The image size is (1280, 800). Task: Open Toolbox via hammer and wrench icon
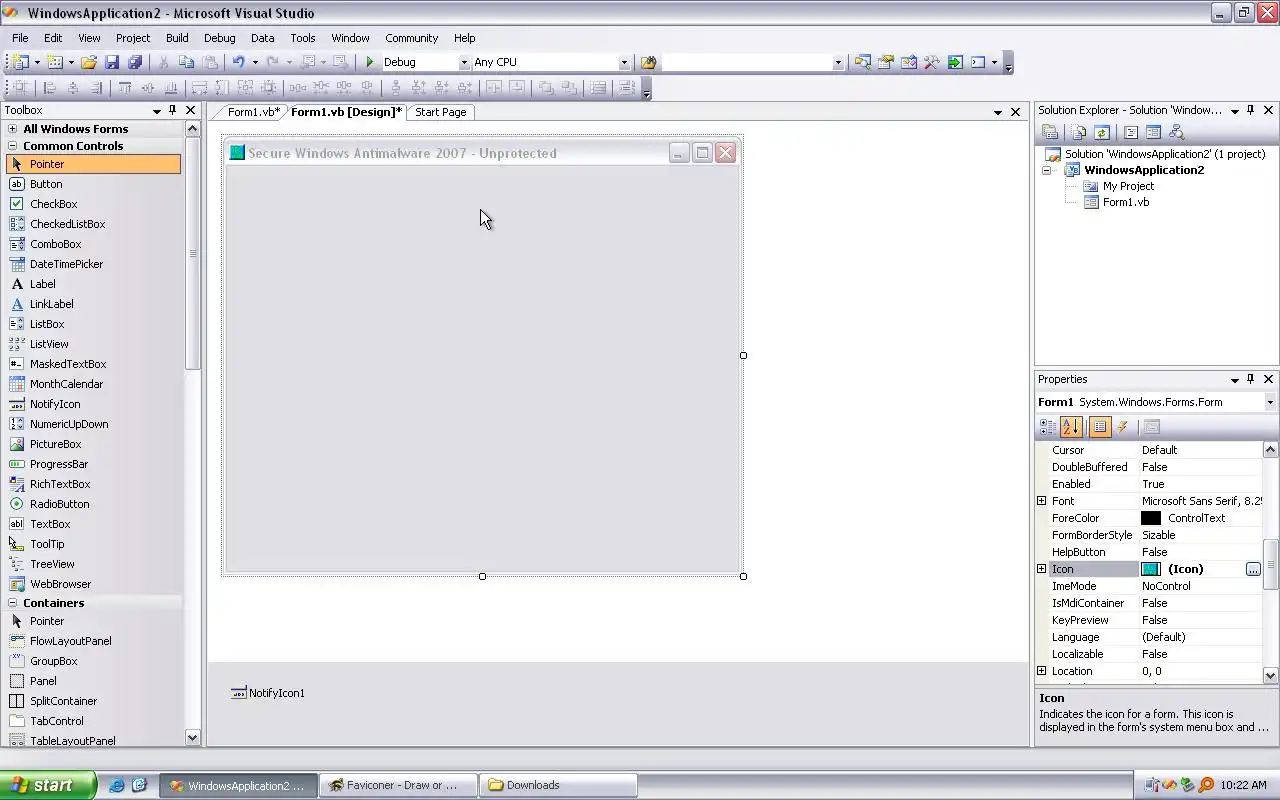(932, 62)
